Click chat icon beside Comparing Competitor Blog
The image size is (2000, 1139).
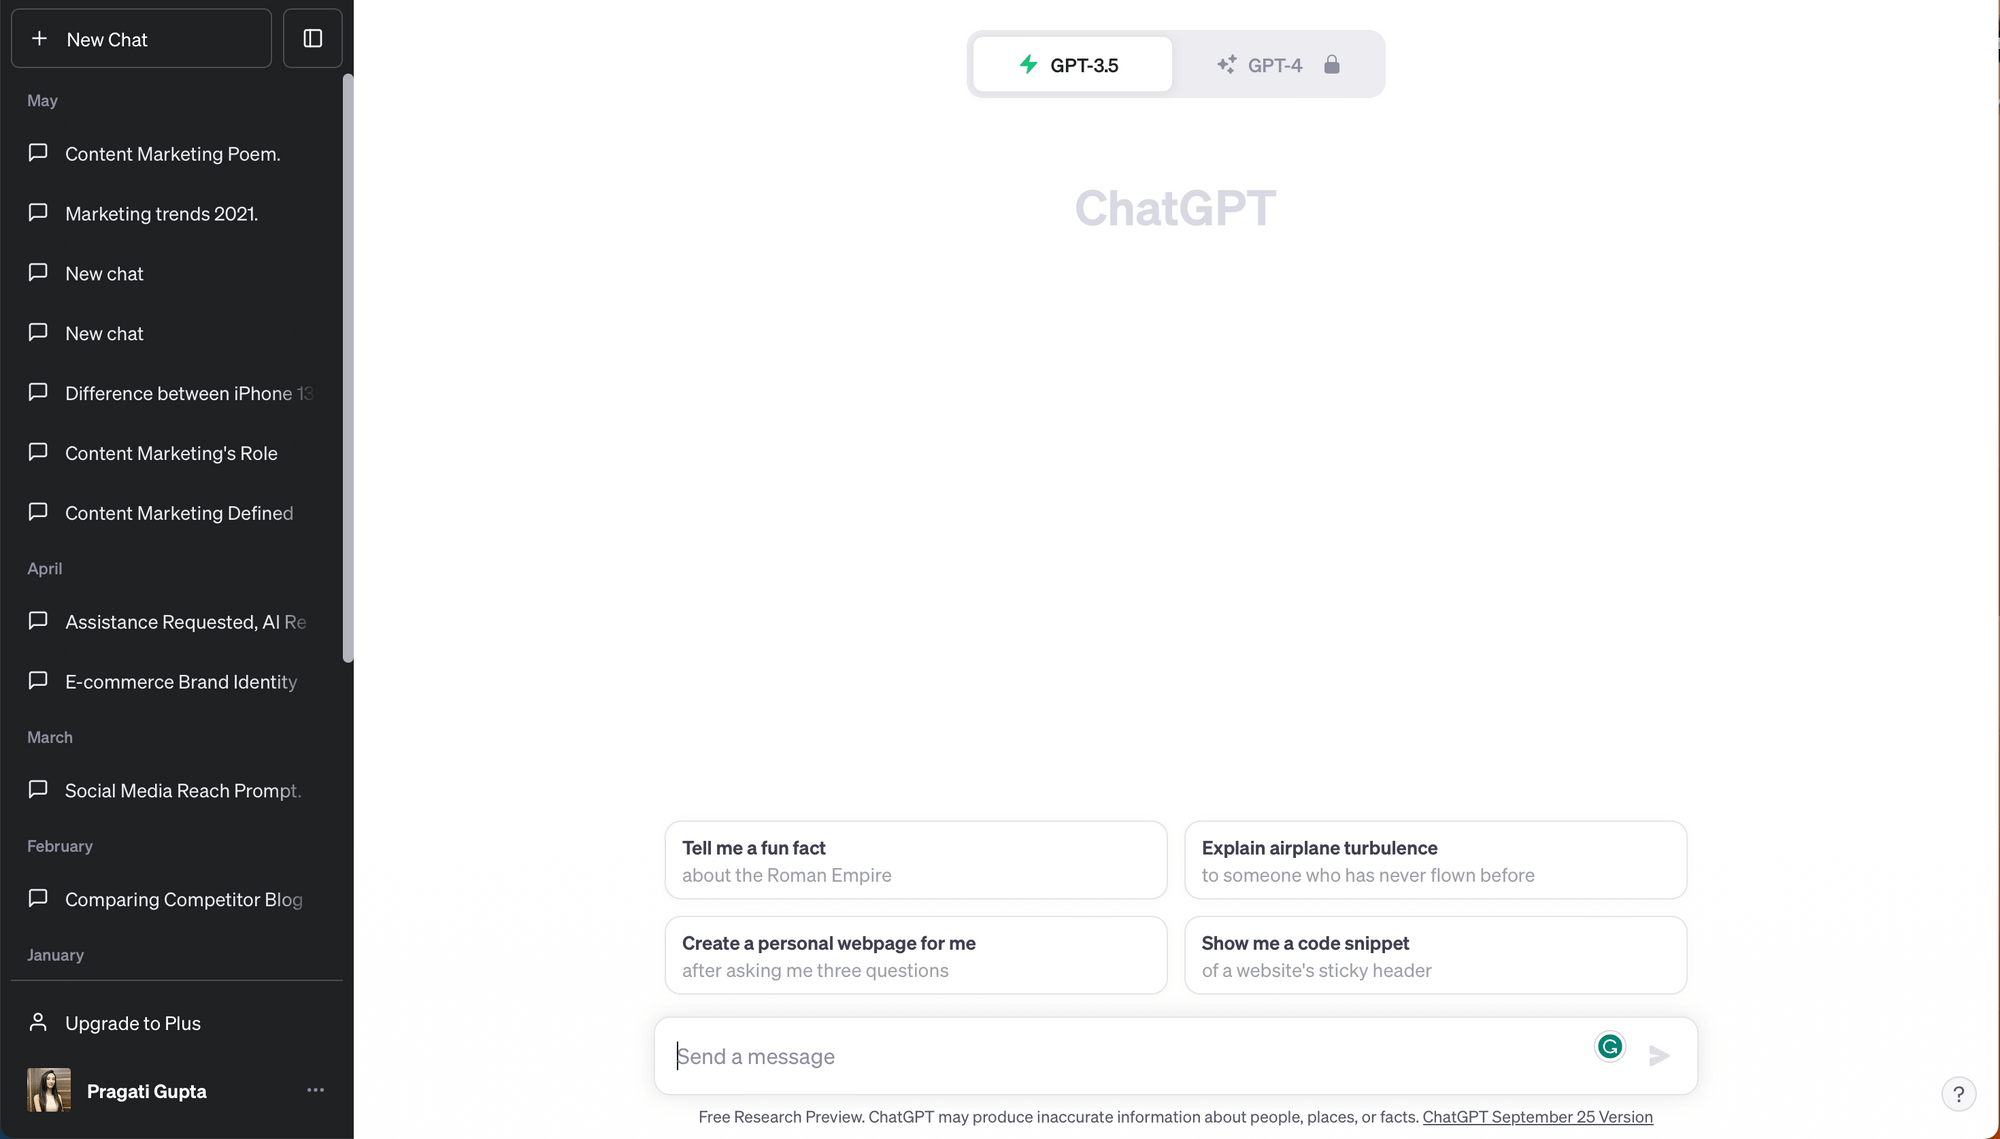tap(38, 899)
